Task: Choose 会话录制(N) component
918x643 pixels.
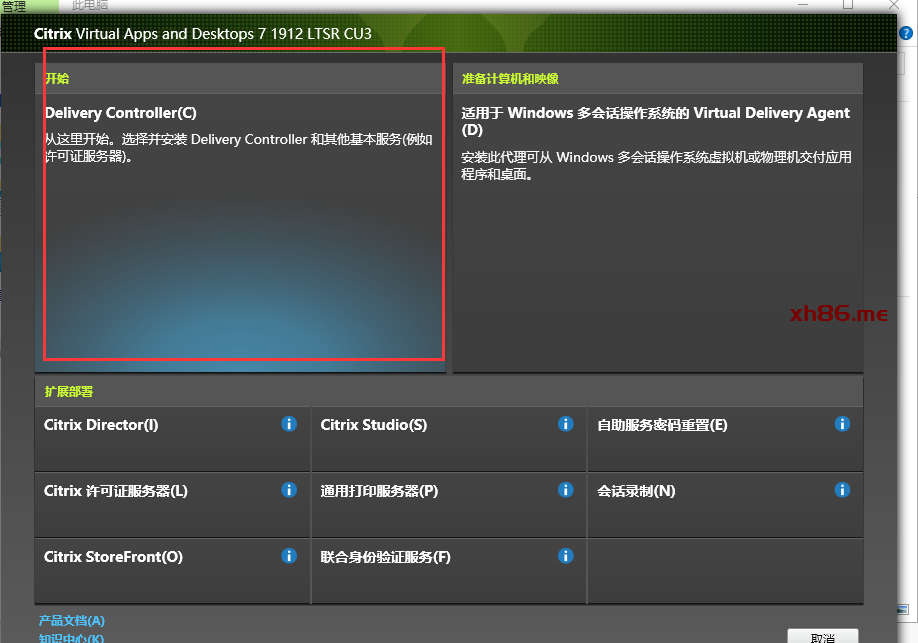Action: 725,505
